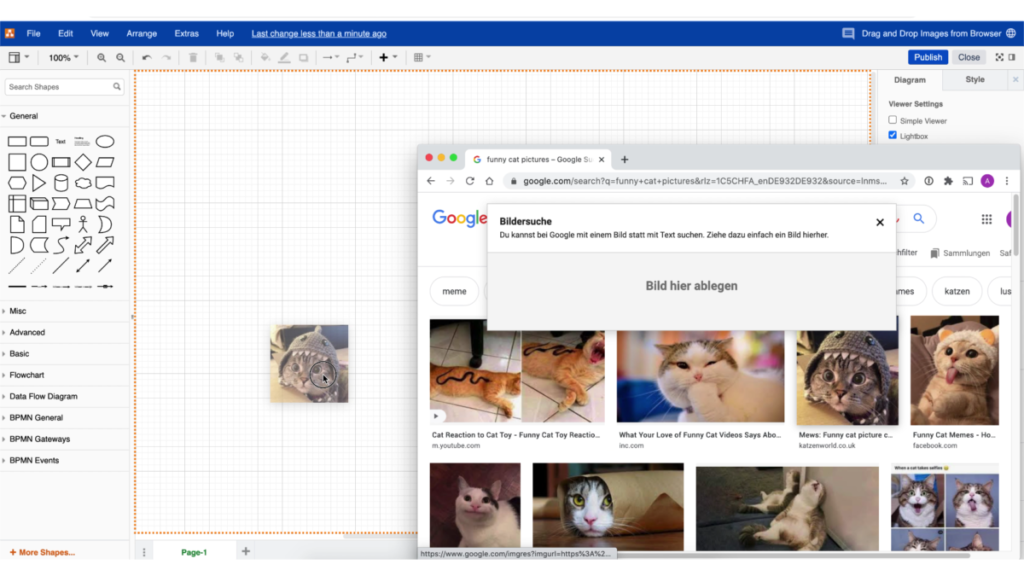The image size is (1024, 576).
Task: Enable the Simple Viewer checkbox
Action: click(893, 120)
